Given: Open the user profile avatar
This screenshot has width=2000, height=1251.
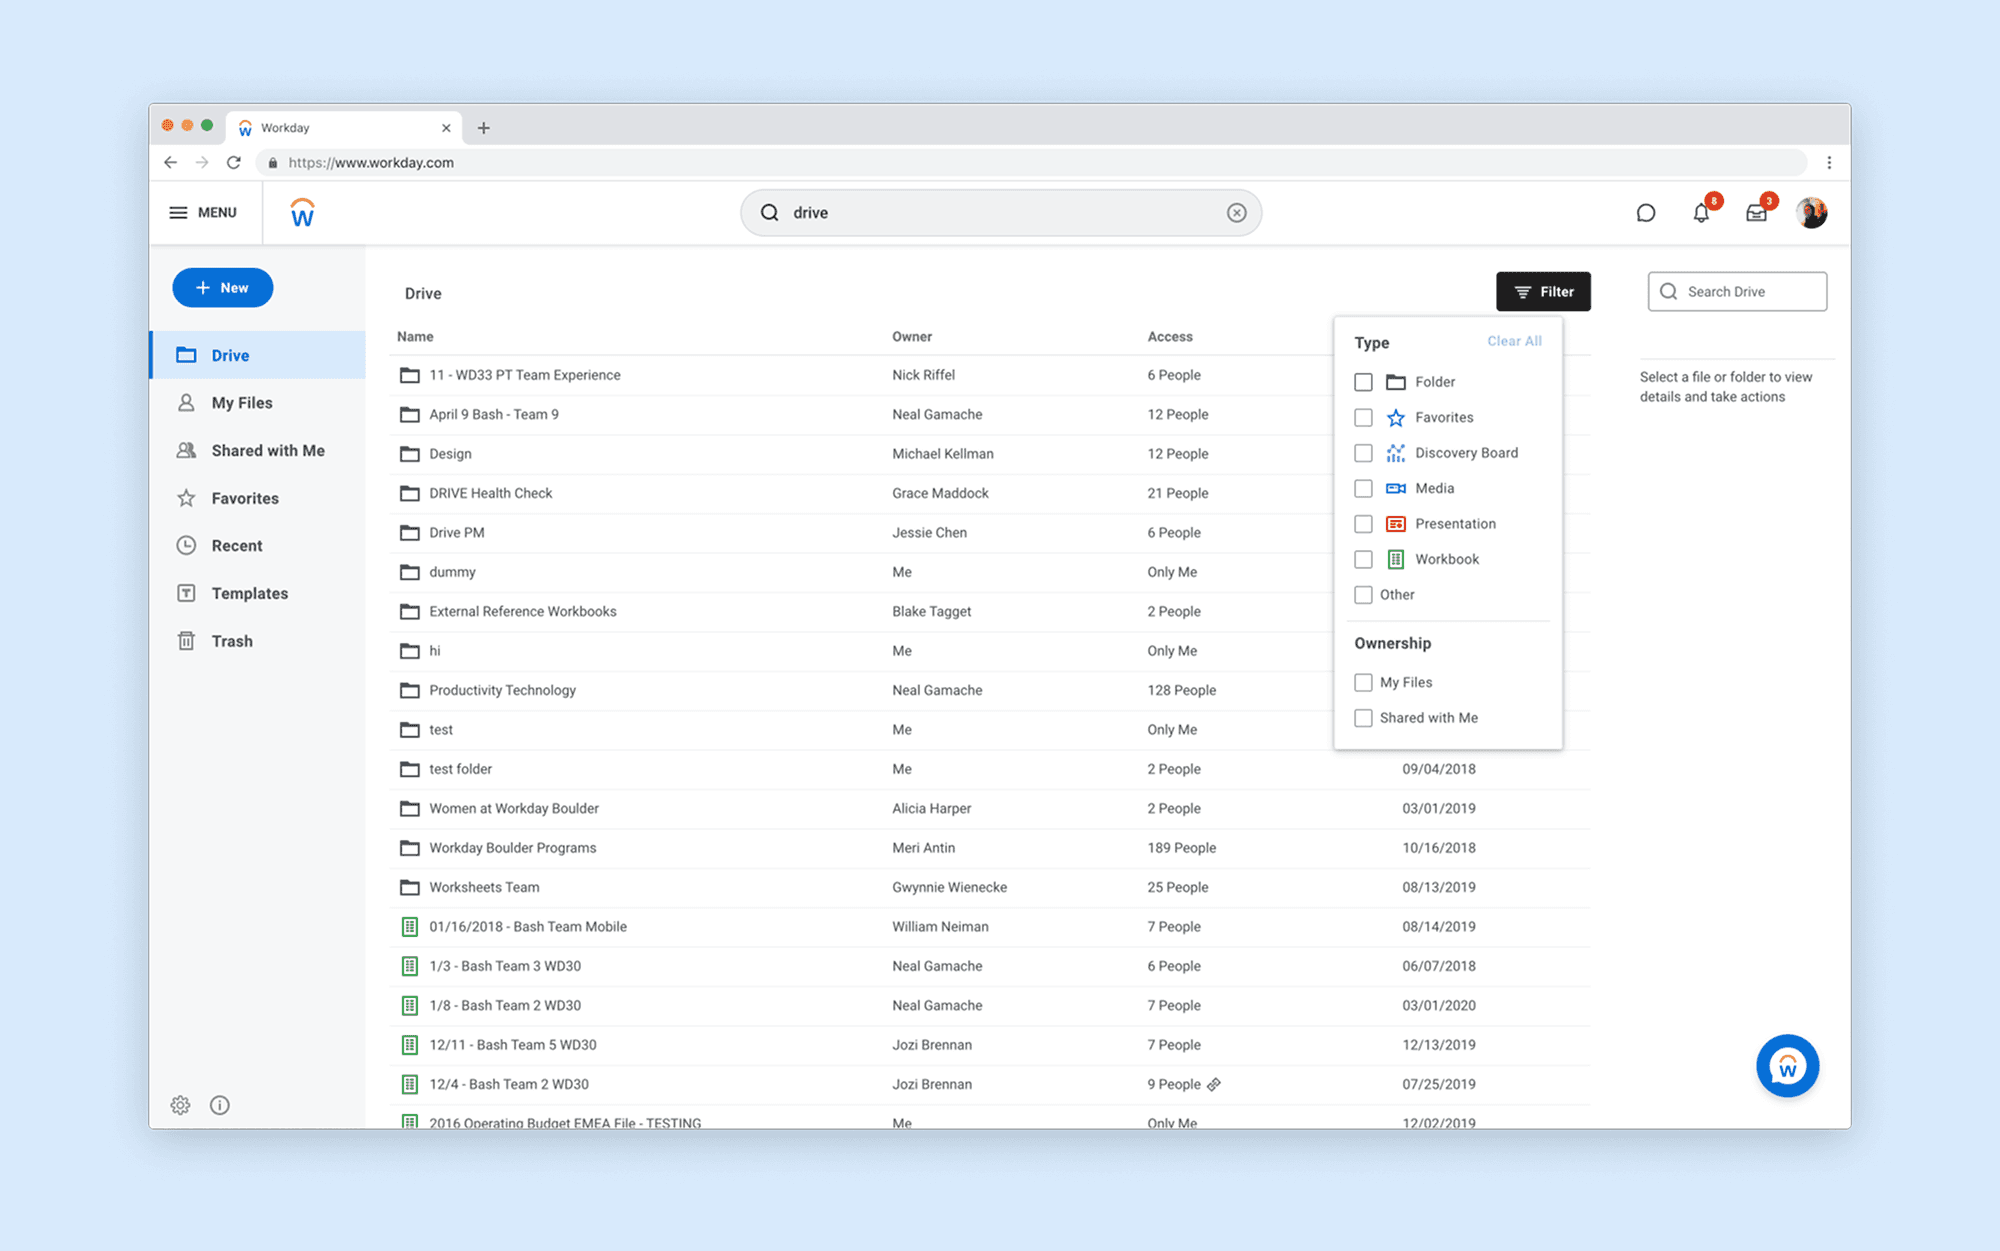Looking at the screenshot, I should tap(1811, 213).
